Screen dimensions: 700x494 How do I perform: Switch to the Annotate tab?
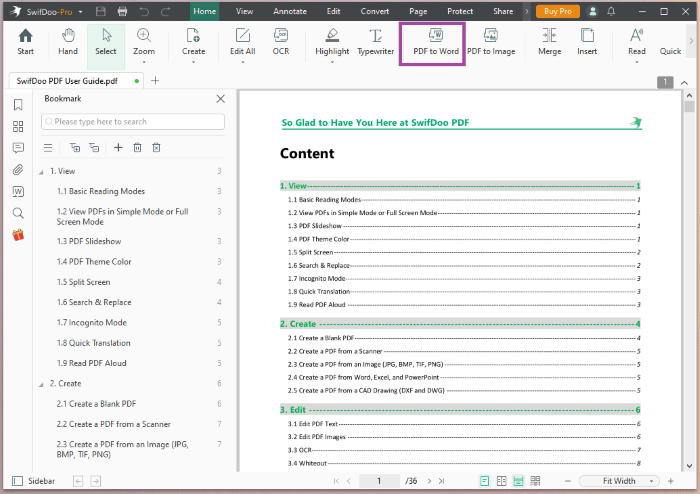click(x=290, y=11)
